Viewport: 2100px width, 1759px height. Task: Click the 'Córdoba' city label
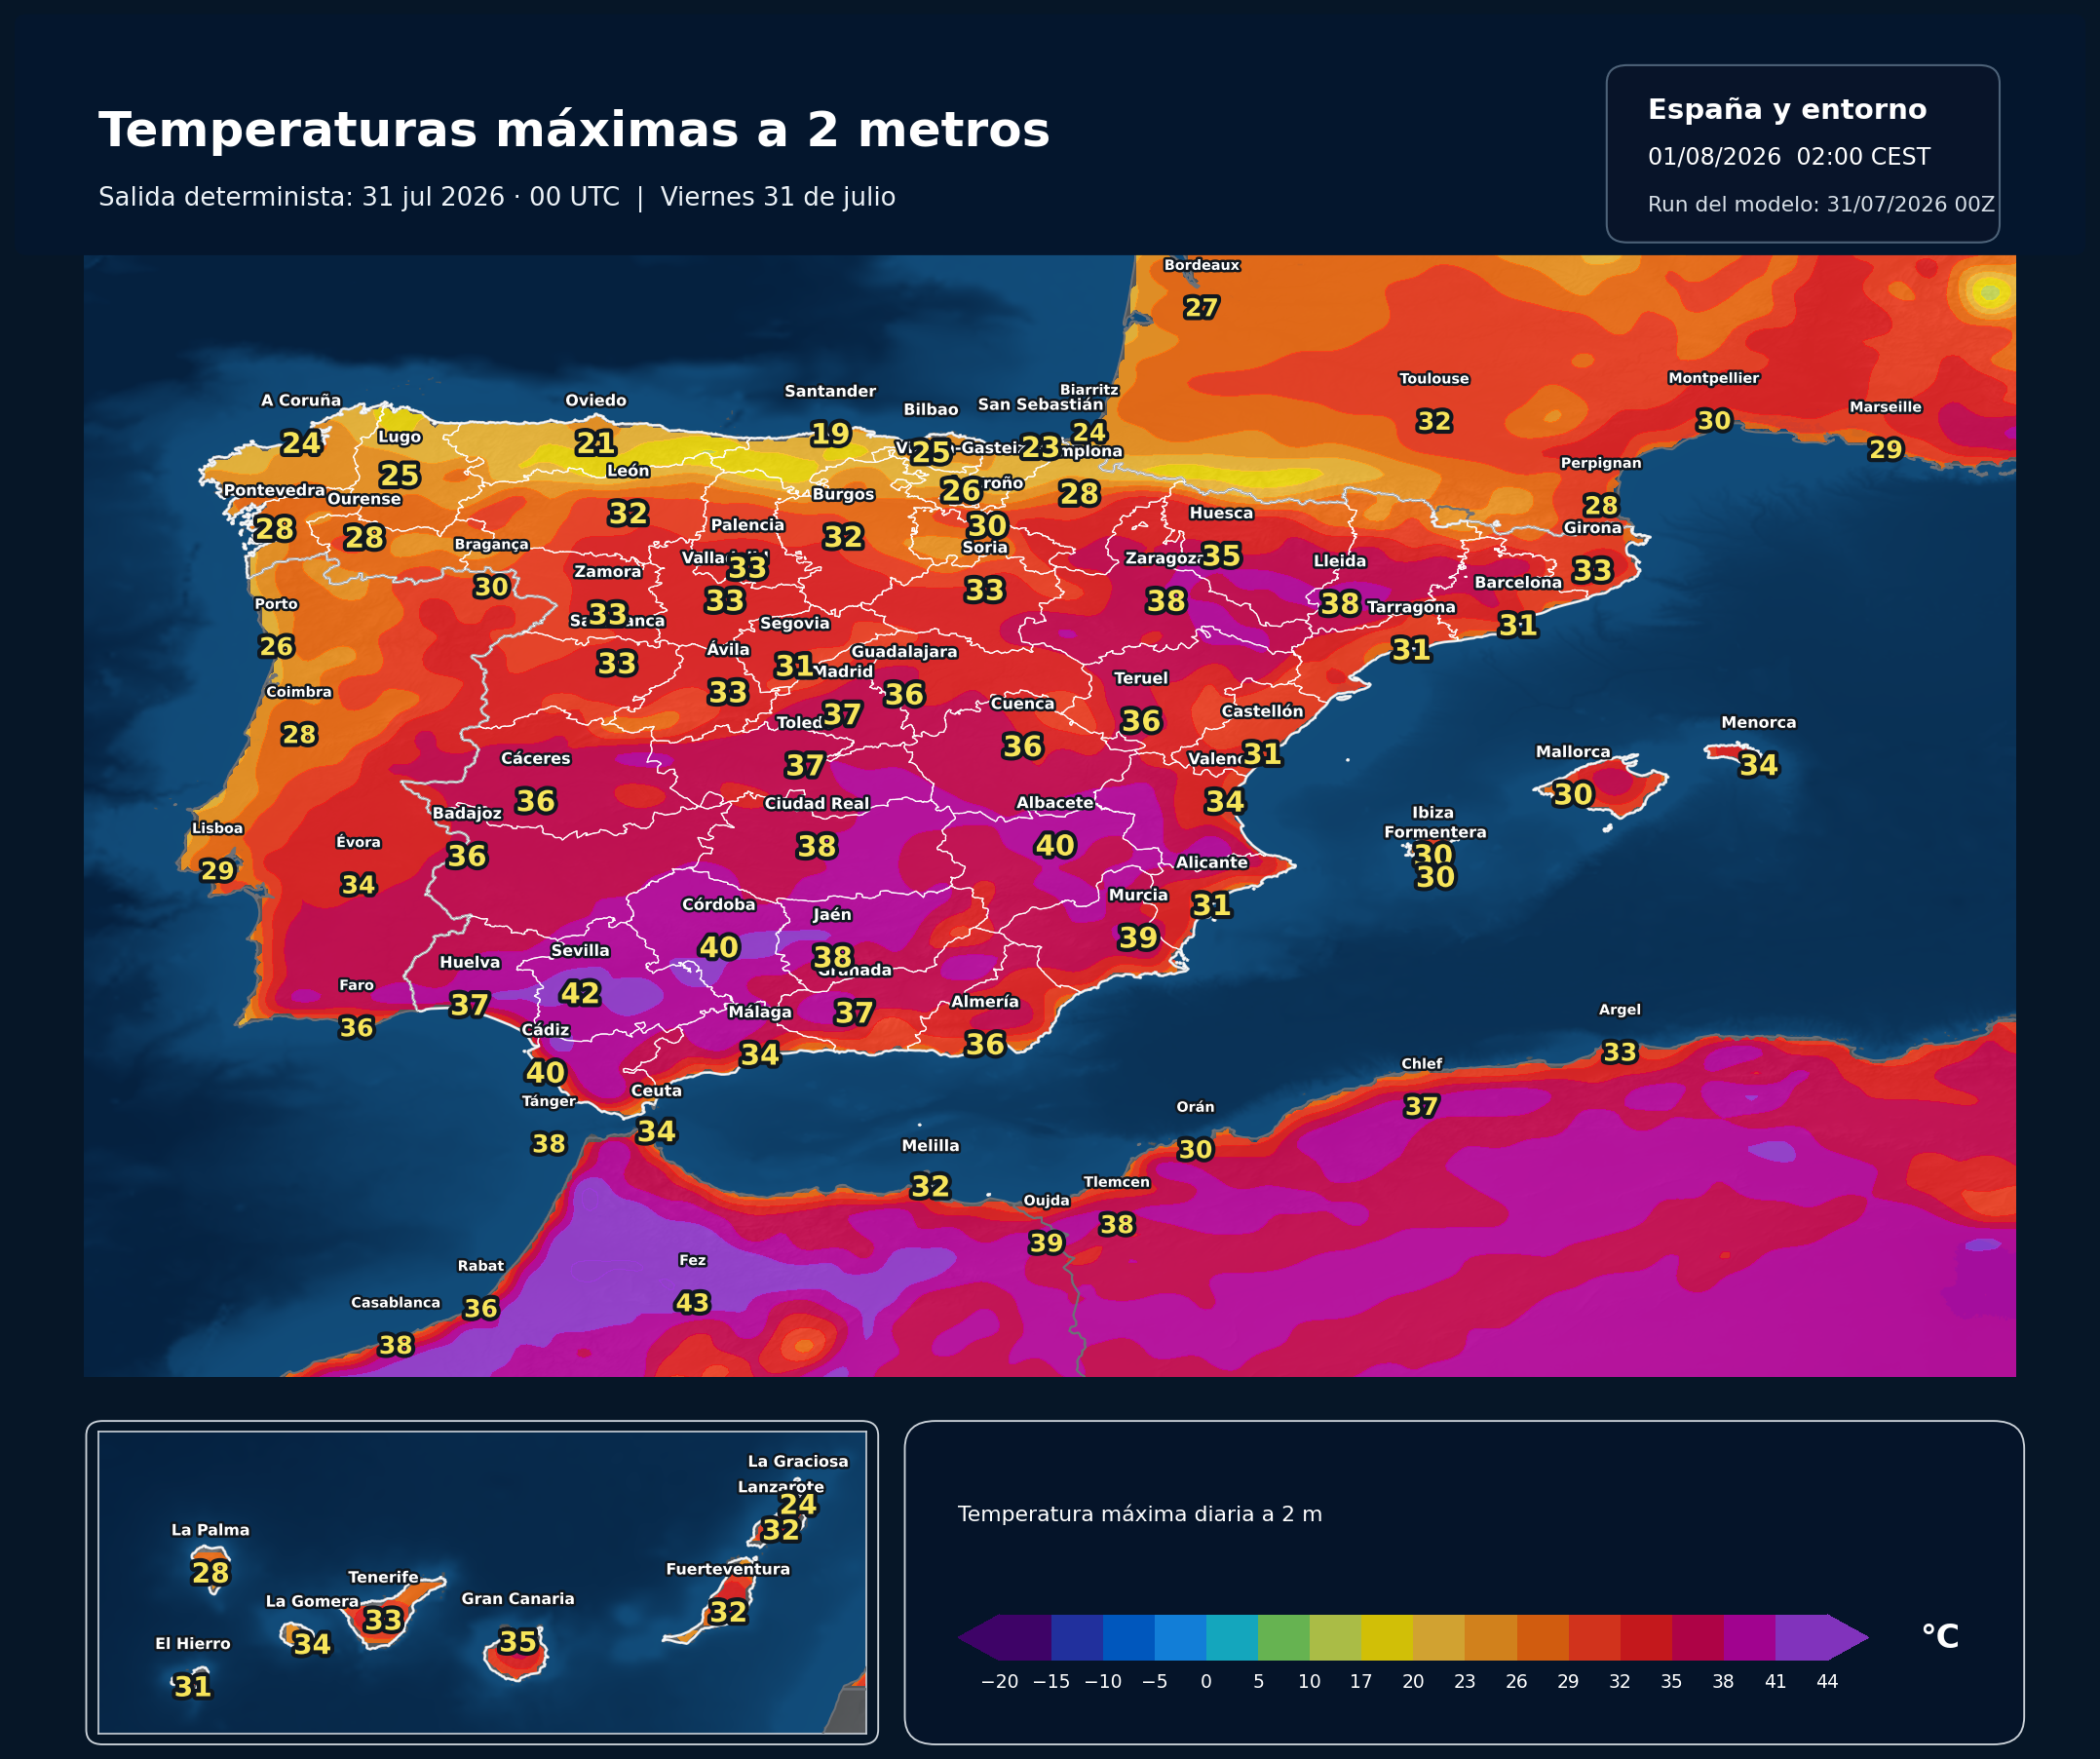pos(718,904)
